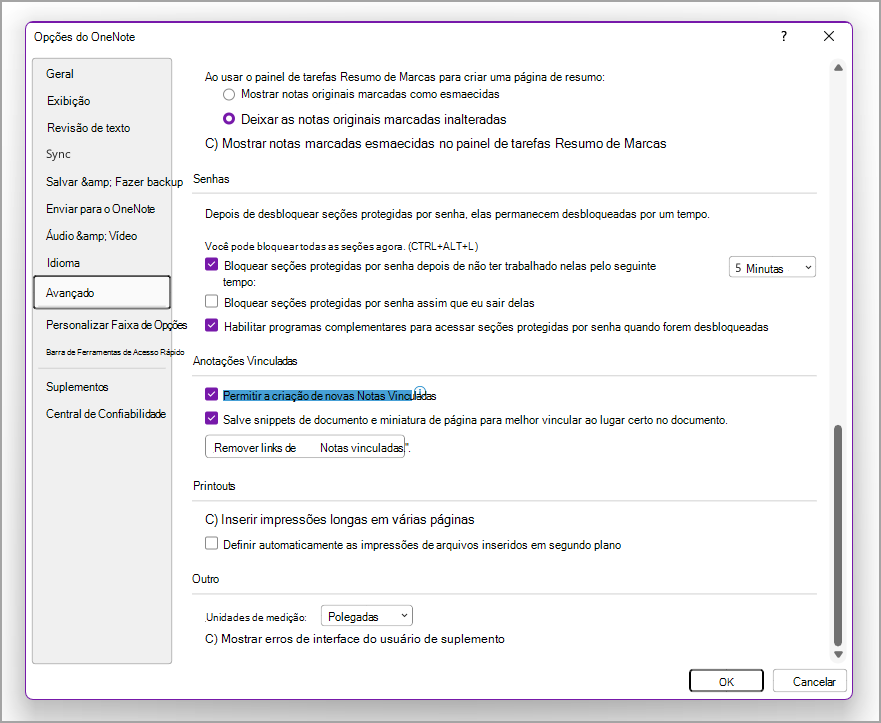Click the scrollbar down arrow

[x=838, y=654]
